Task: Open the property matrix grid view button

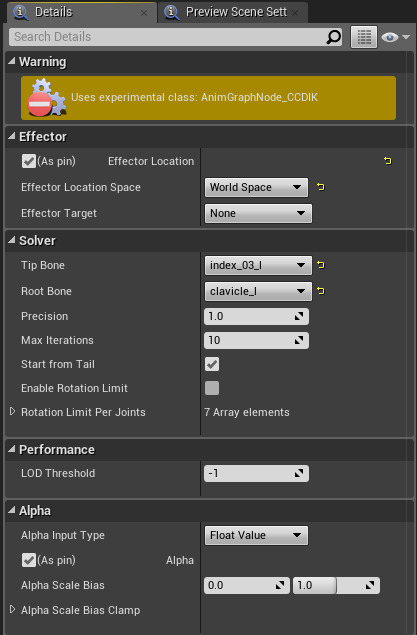Action: 364,37
